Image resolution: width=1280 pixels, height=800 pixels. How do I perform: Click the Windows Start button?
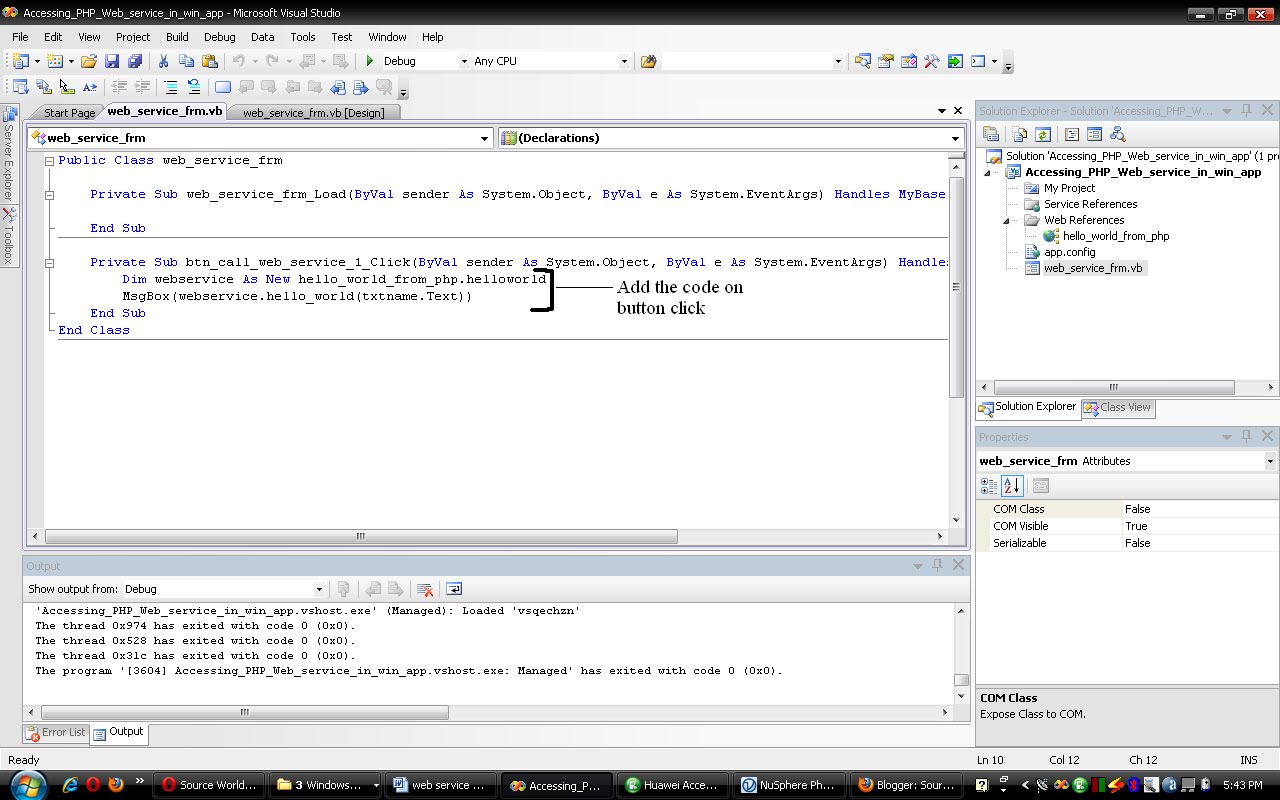(x=27, y=784)
